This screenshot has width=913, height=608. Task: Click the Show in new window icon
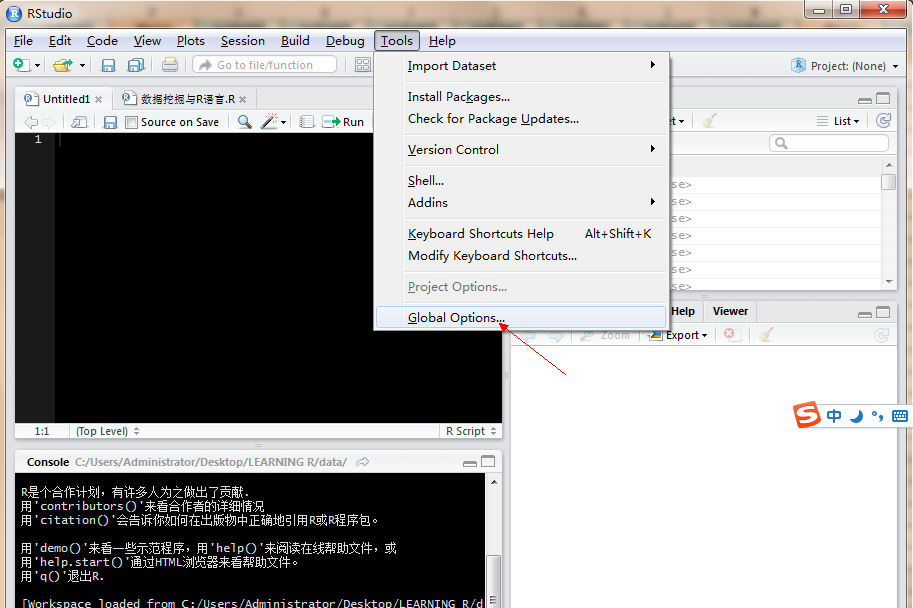point(79,122)
